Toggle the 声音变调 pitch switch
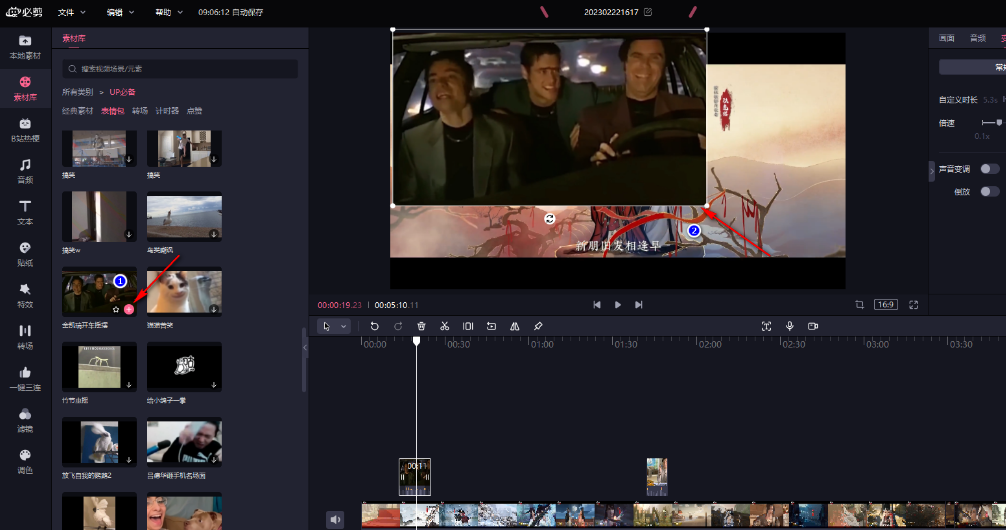Viewport: 1006px width, 530px height. 989,169
